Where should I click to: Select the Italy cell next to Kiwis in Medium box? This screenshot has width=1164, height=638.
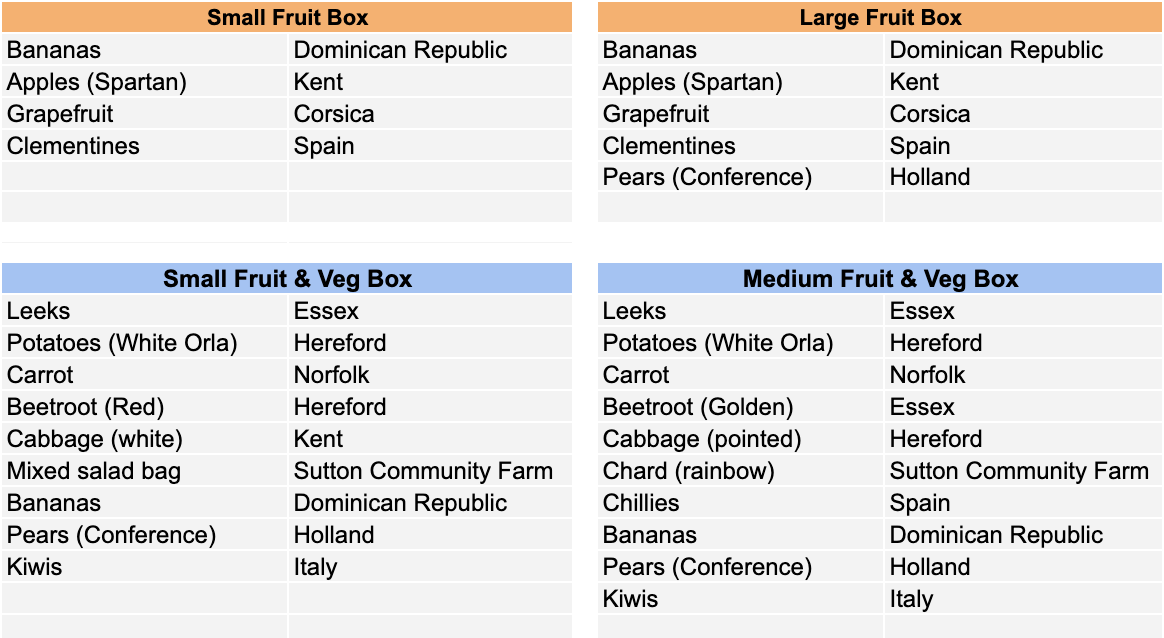(x=1023, y=599)
